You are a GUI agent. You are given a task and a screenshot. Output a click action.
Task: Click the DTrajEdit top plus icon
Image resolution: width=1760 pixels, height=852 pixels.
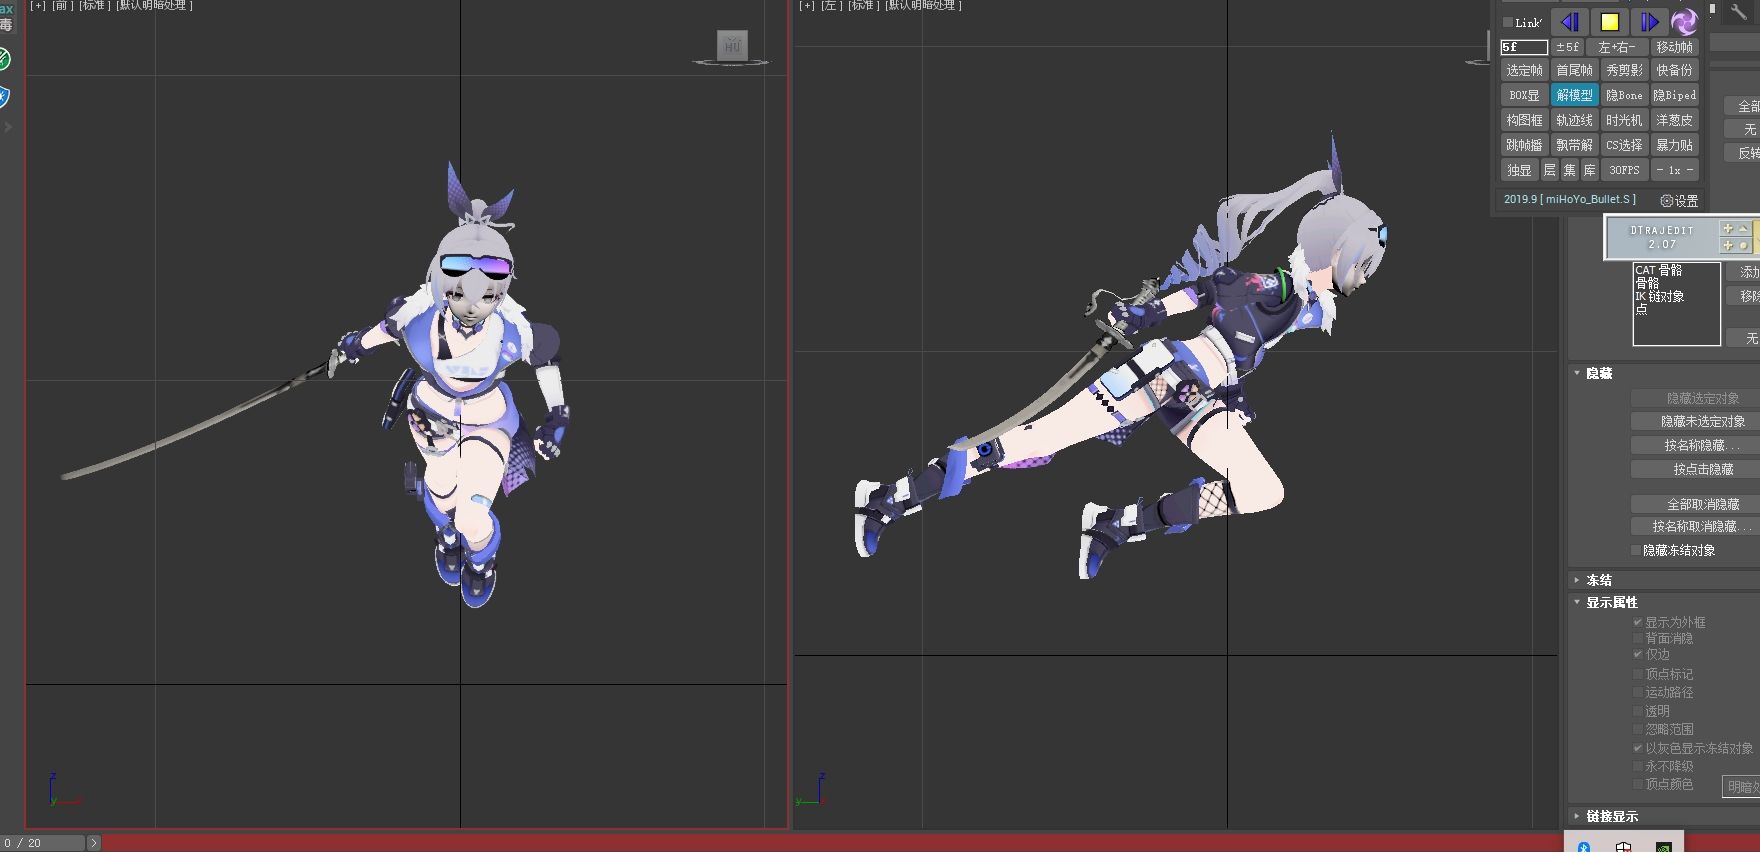tap(1727, 229)
